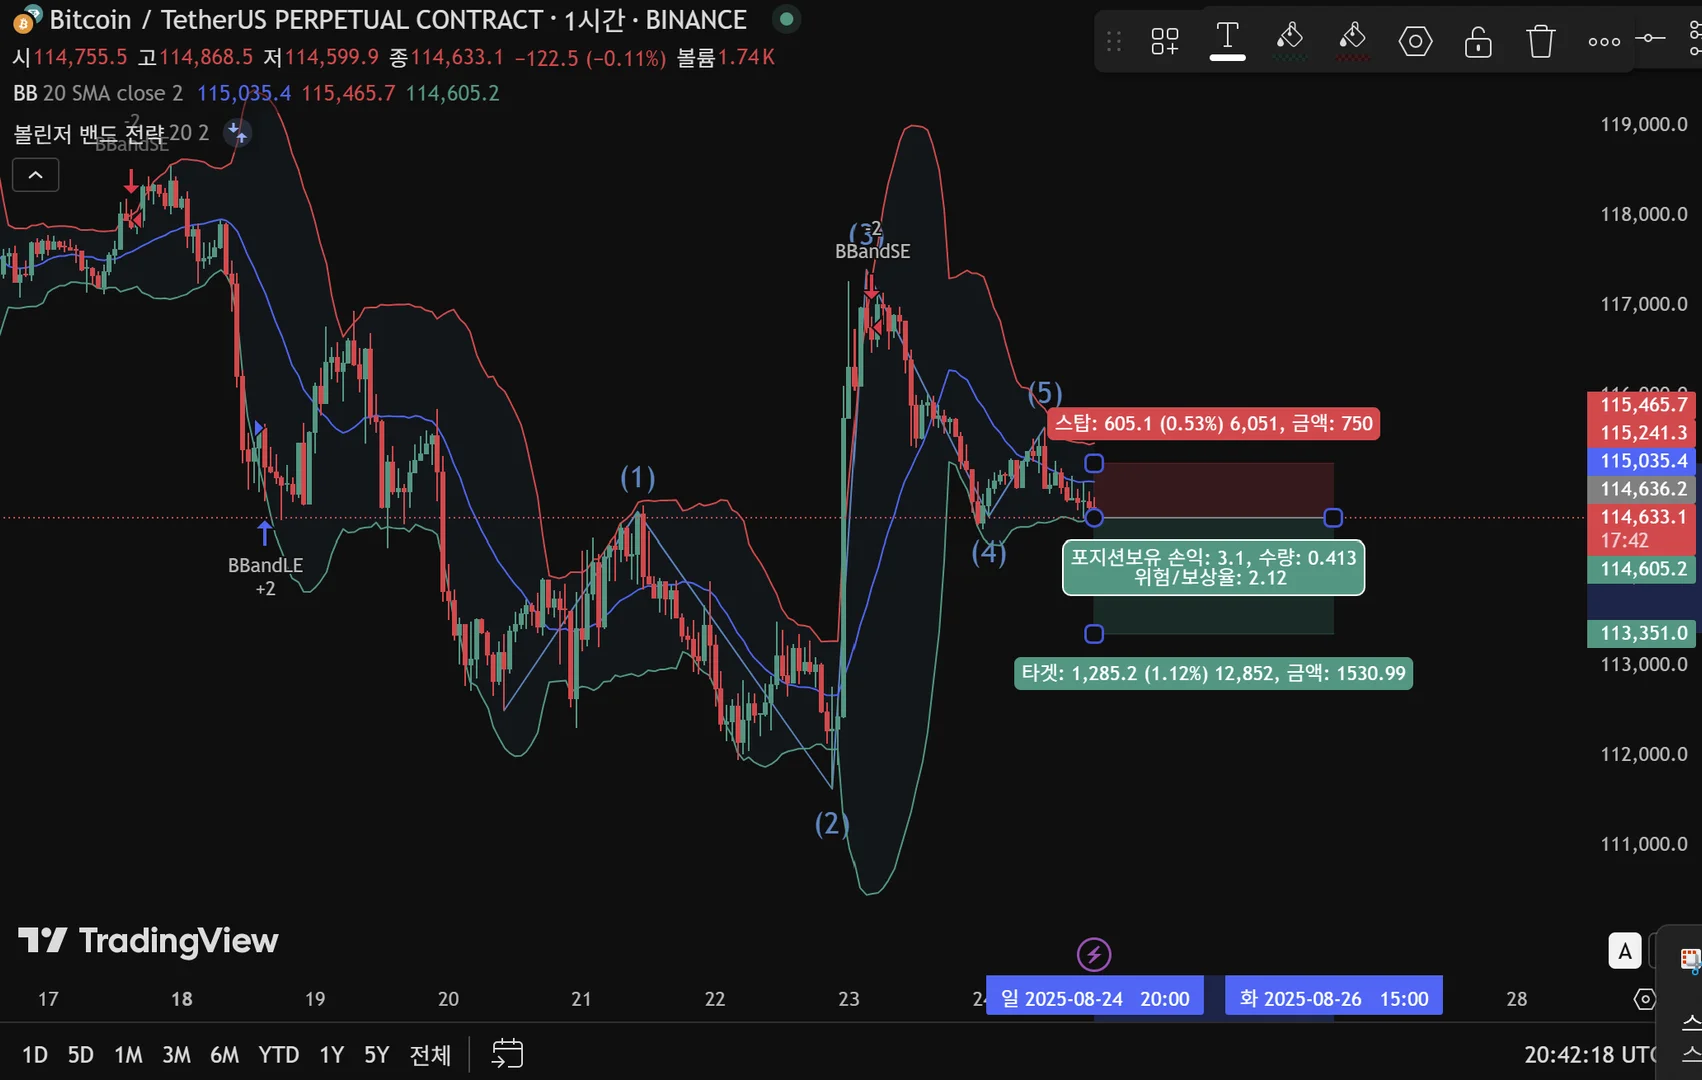The image size is (1702, 1080).
Task: Open the time axis settings hexagon
Action: point(1645,999)
